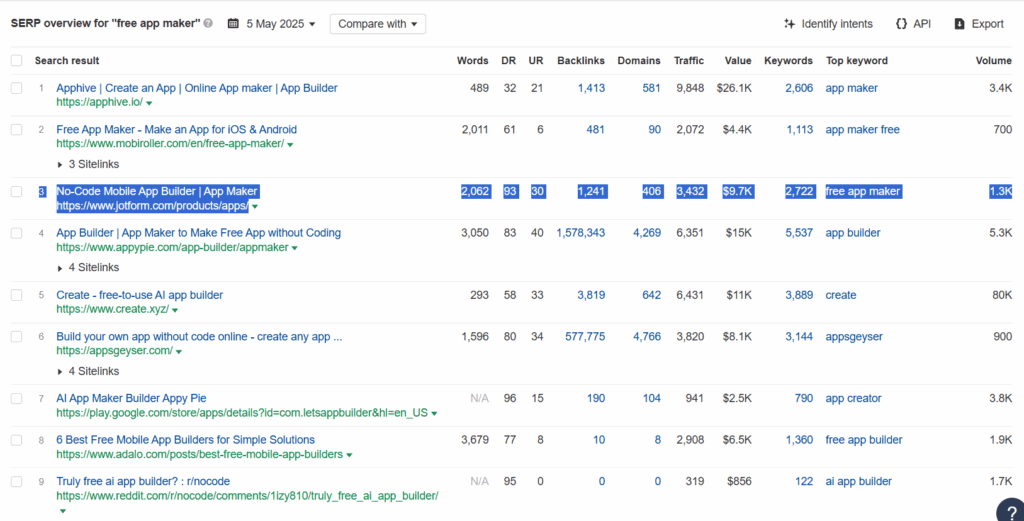
Task: Check the box for No-Code Mobile App Builder row
Action: (16, 191)
